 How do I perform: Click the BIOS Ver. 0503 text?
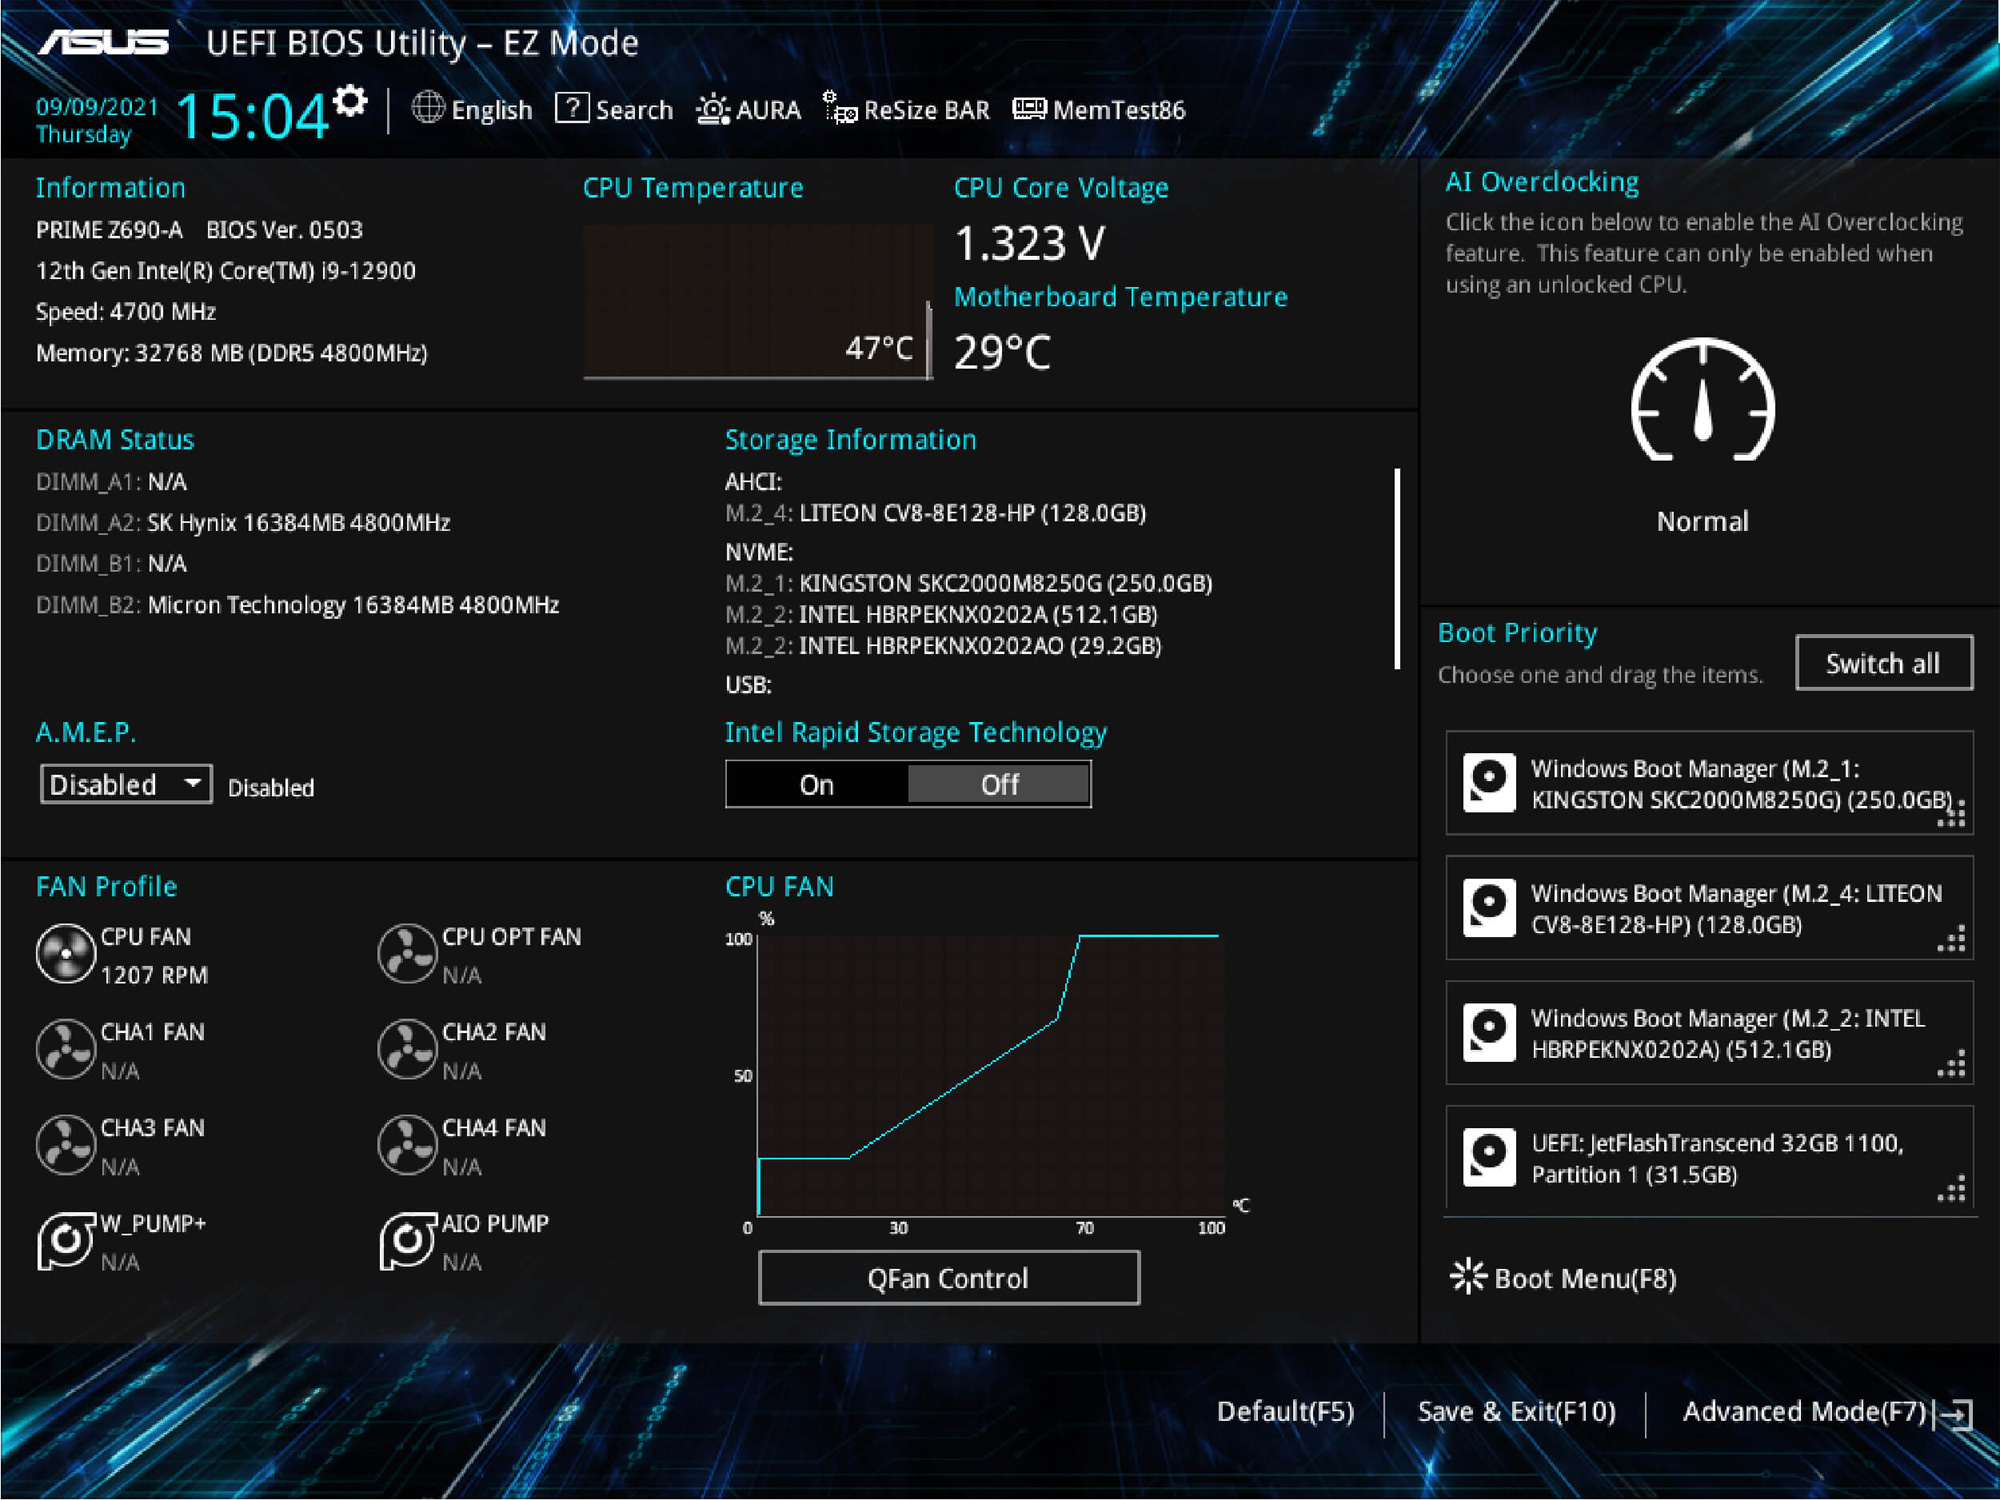pyautogui.click(x=284, y=230)
